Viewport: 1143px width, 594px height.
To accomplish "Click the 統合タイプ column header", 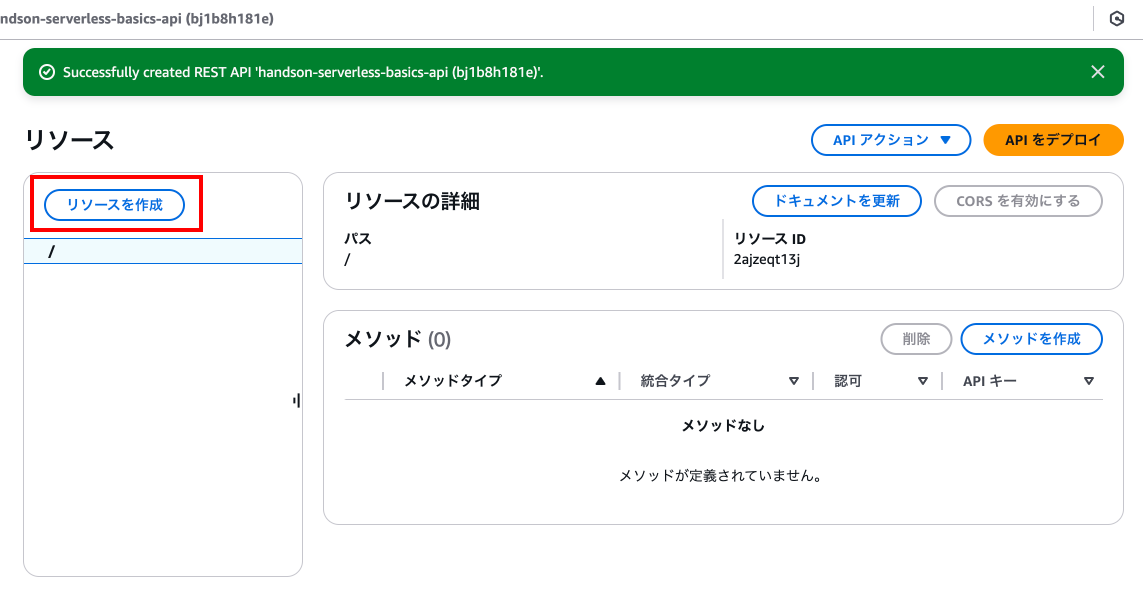I will pos(675,380).
